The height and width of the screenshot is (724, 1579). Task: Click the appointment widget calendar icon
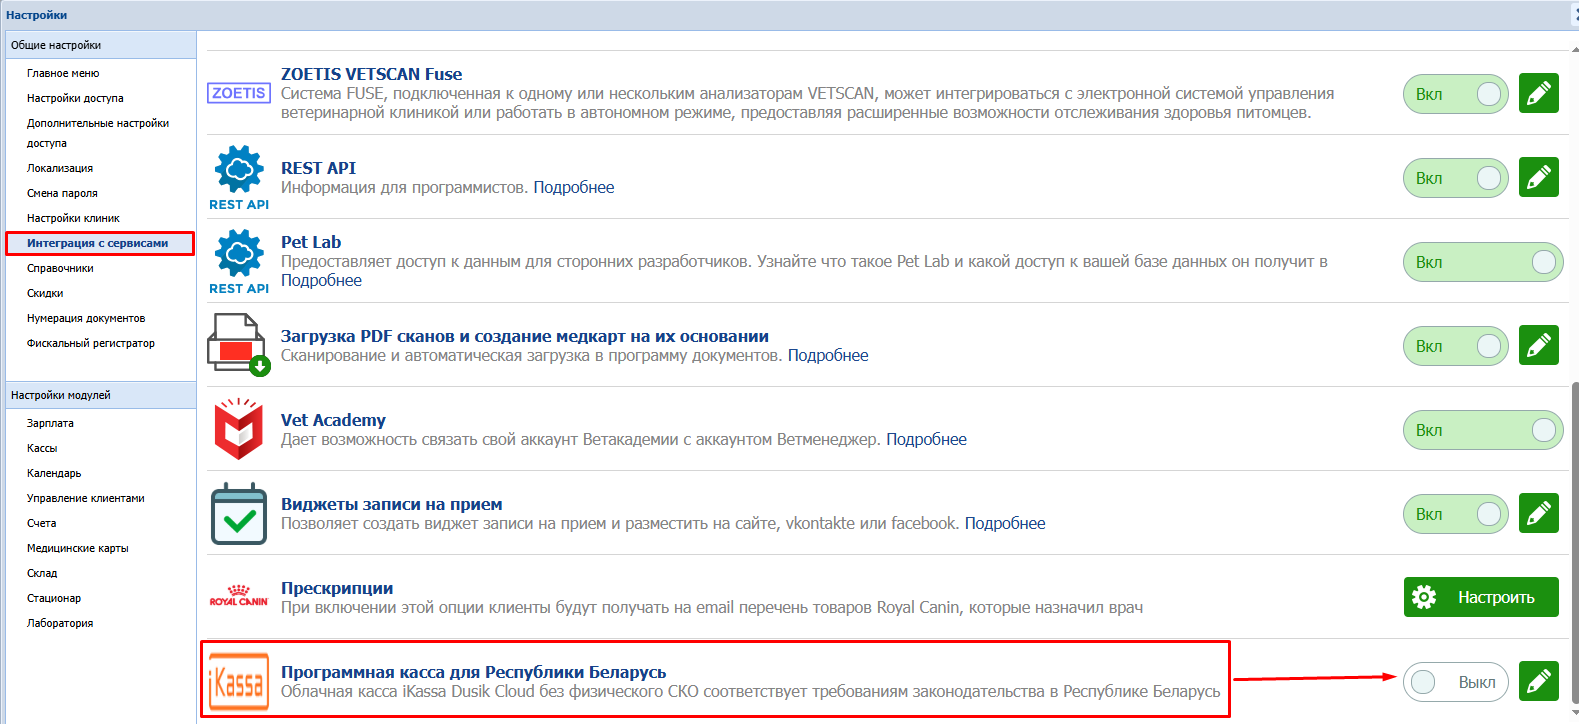click(x=239, y=513)
